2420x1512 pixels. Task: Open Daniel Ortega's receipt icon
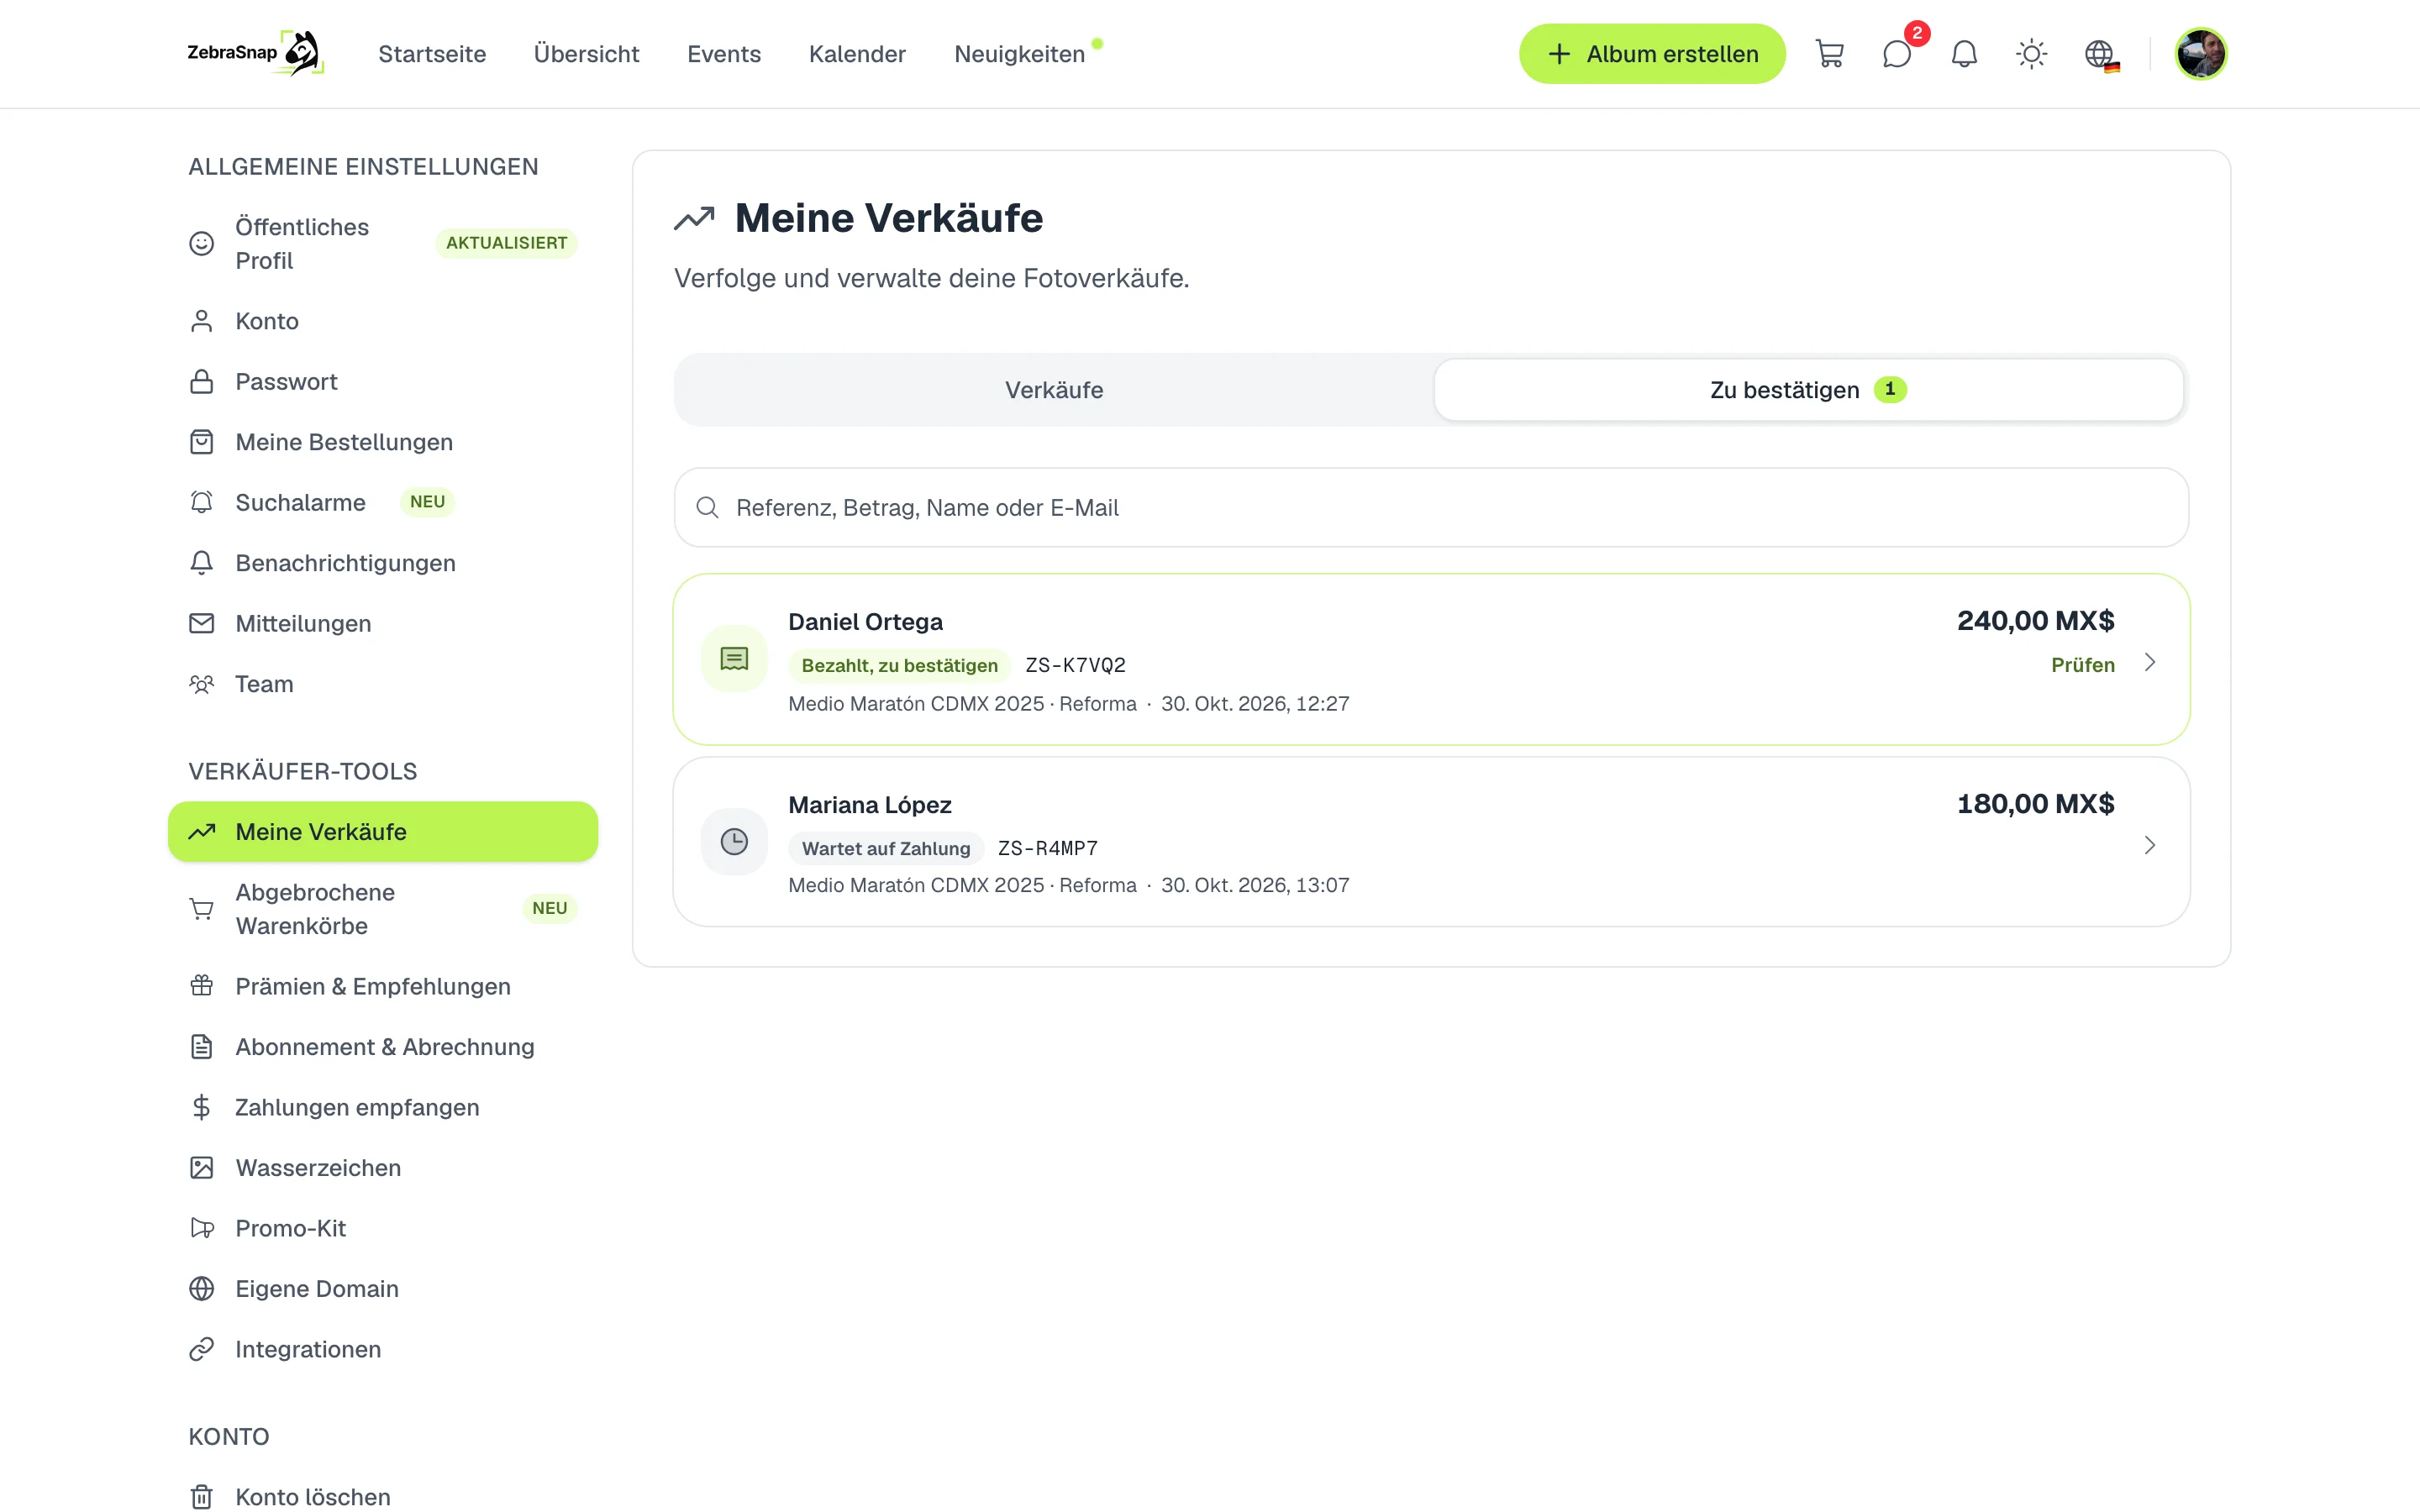(734, 659)
